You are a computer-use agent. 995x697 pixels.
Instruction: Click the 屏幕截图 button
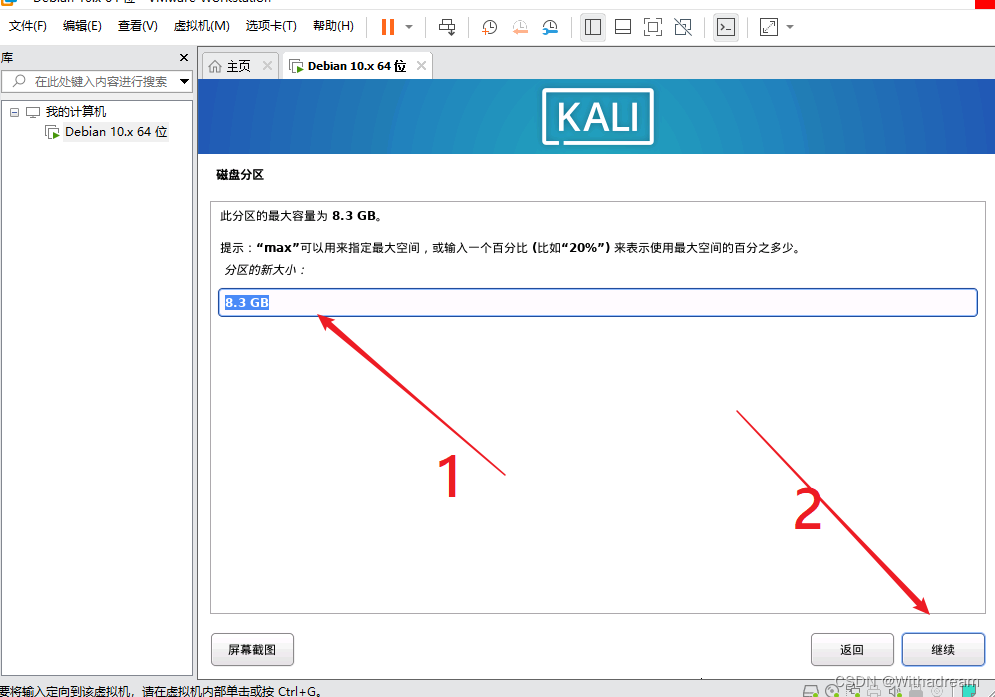click(252, 649)
